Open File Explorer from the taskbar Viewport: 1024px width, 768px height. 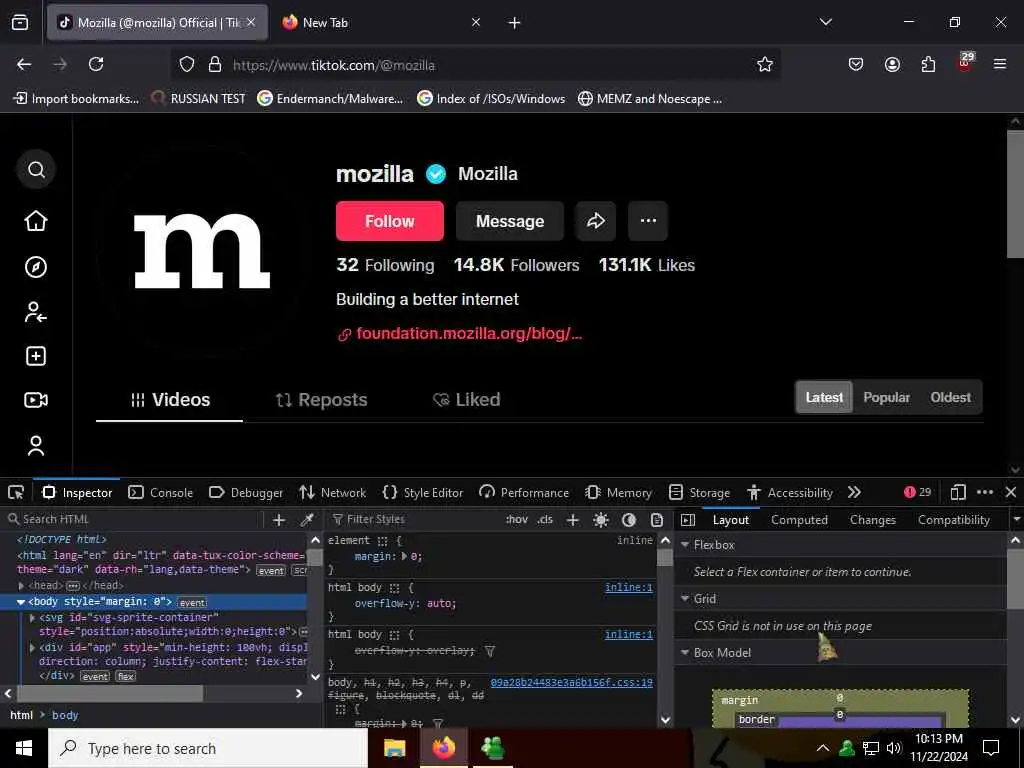point(394,748)
